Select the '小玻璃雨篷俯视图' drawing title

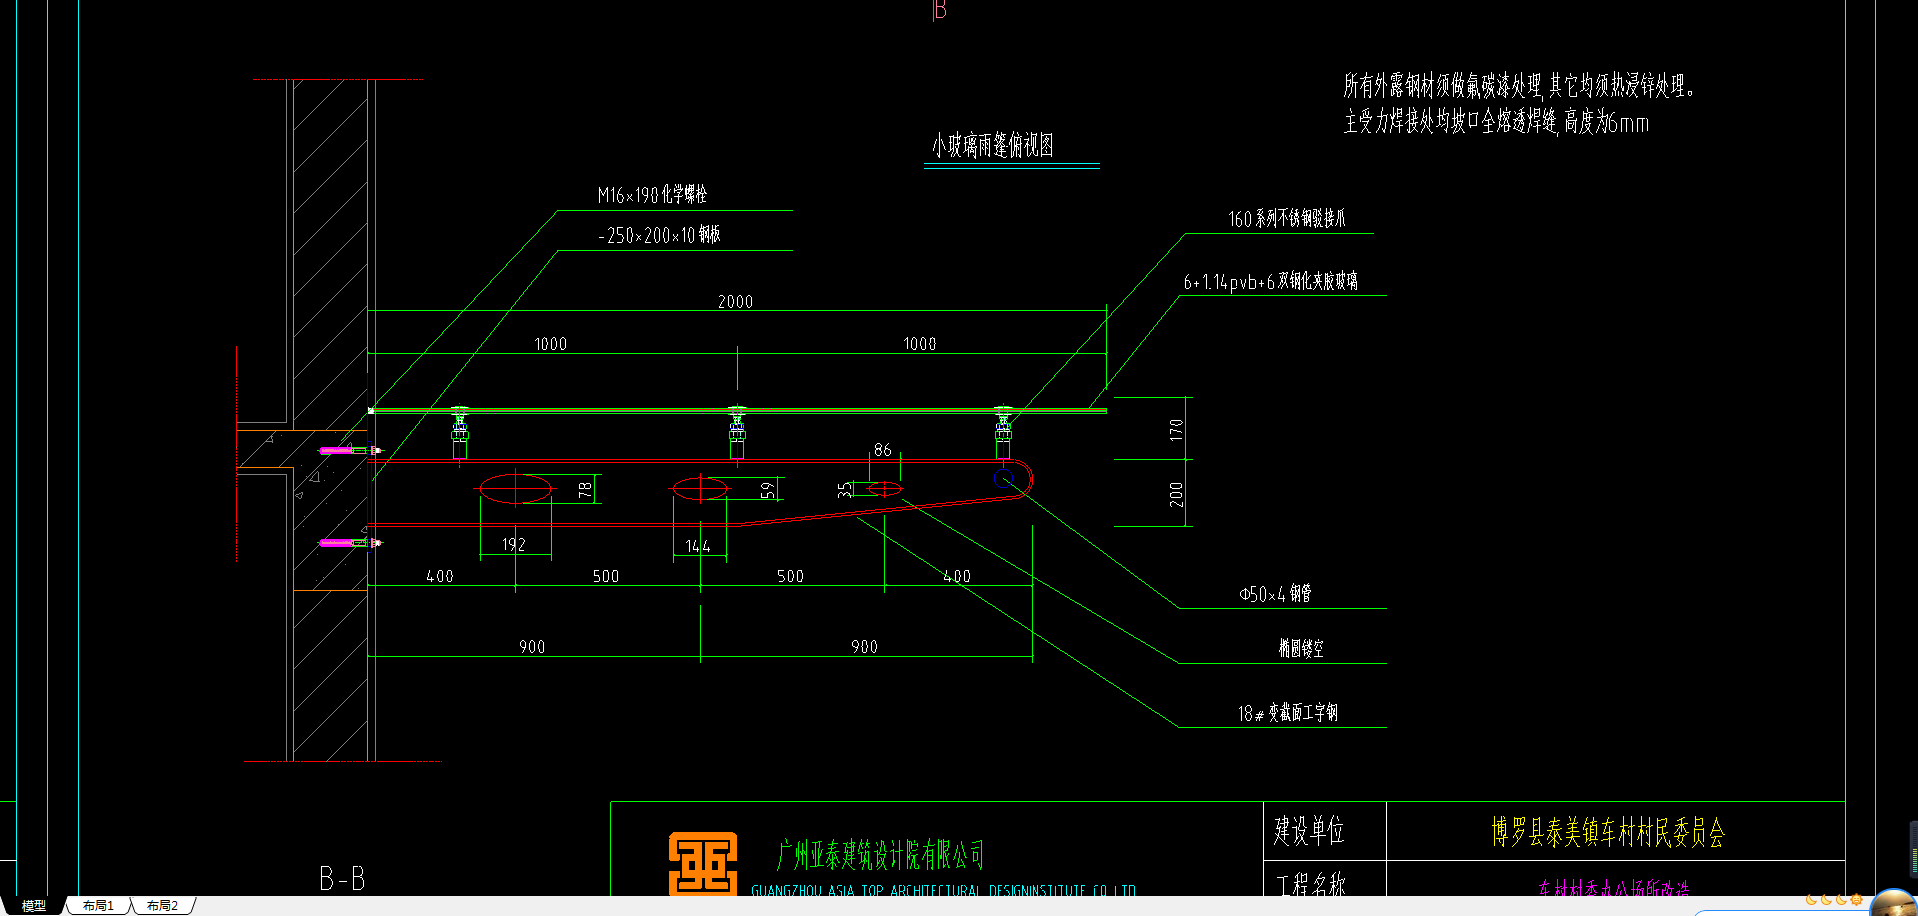point(993,146)
